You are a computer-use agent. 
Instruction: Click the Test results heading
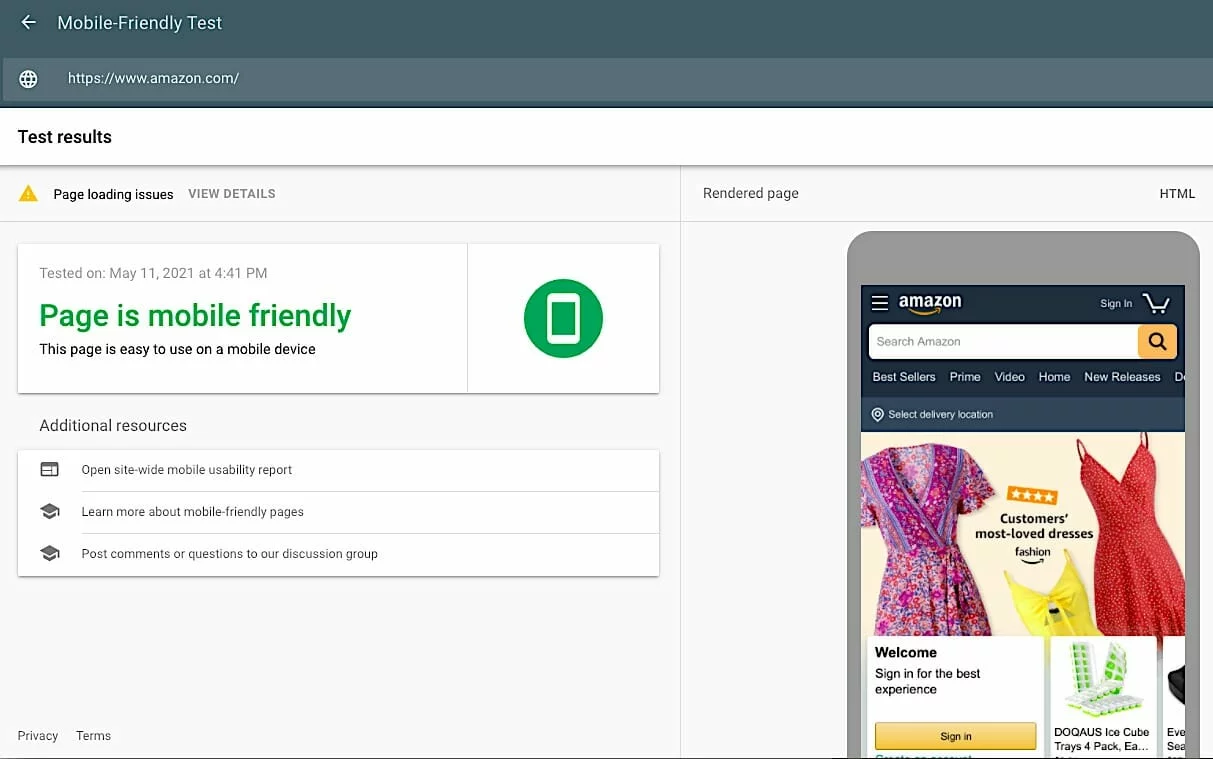click(65, 137)
